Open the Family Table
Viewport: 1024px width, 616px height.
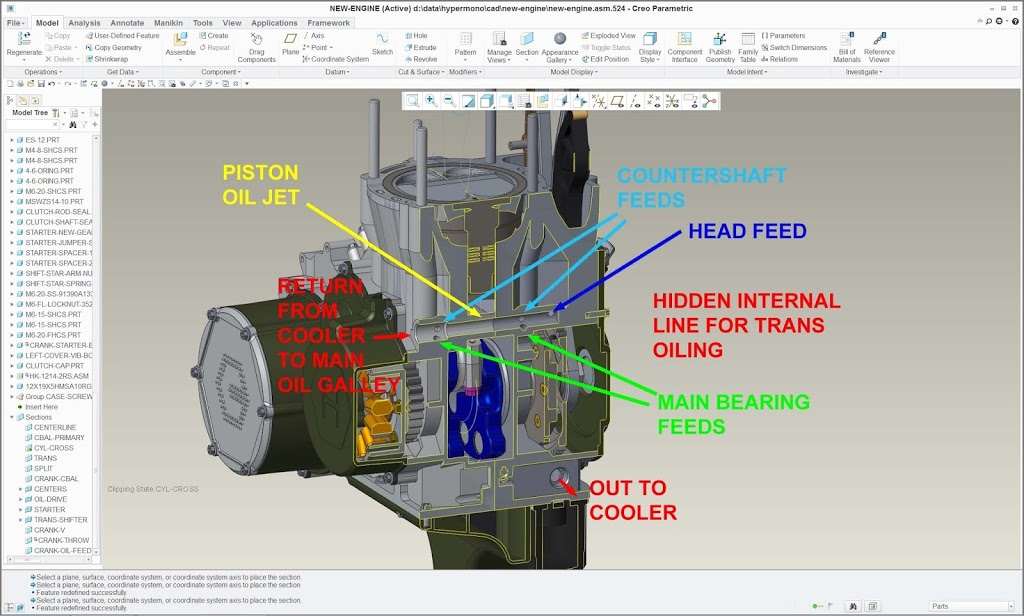pos(748,40)
